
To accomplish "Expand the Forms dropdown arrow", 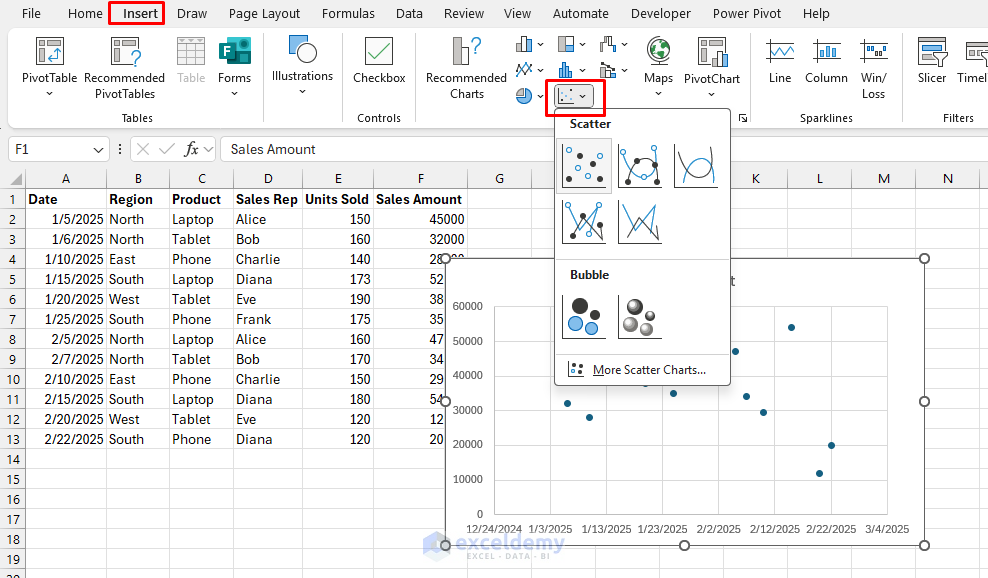I will tap(234, 94).
